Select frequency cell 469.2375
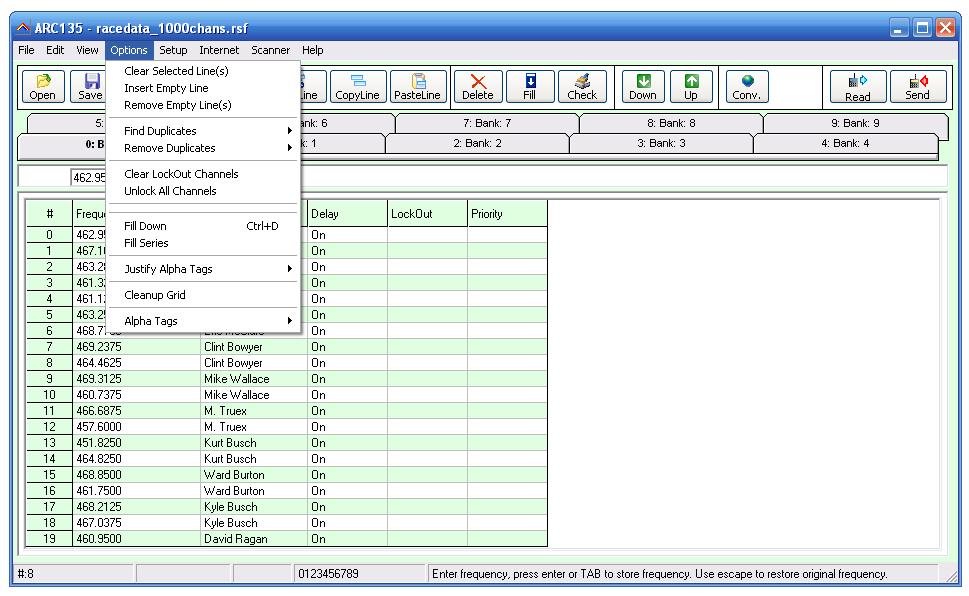This screenshot has height=596, width=969. coord(137,347)
